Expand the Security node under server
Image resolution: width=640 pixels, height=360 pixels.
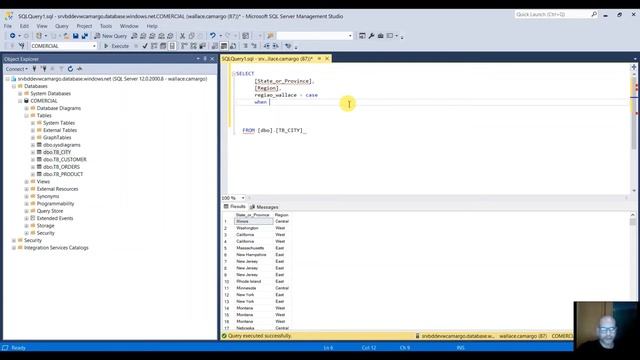tap(14, 240)
